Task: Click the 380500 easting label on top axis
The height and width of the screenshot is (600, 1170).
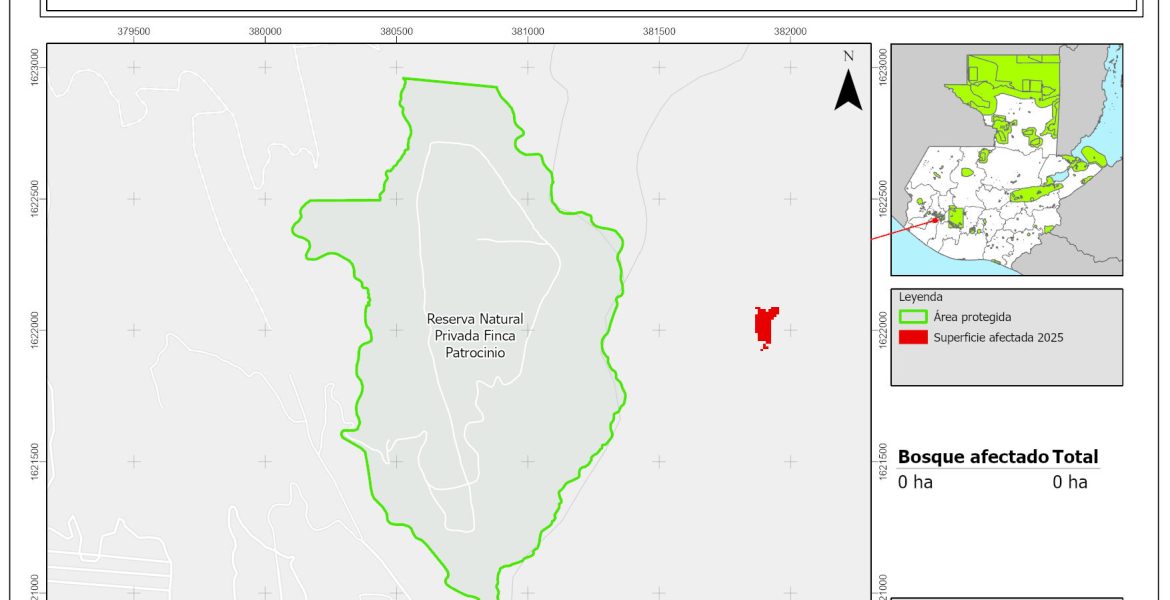Action: coord(396,32)
